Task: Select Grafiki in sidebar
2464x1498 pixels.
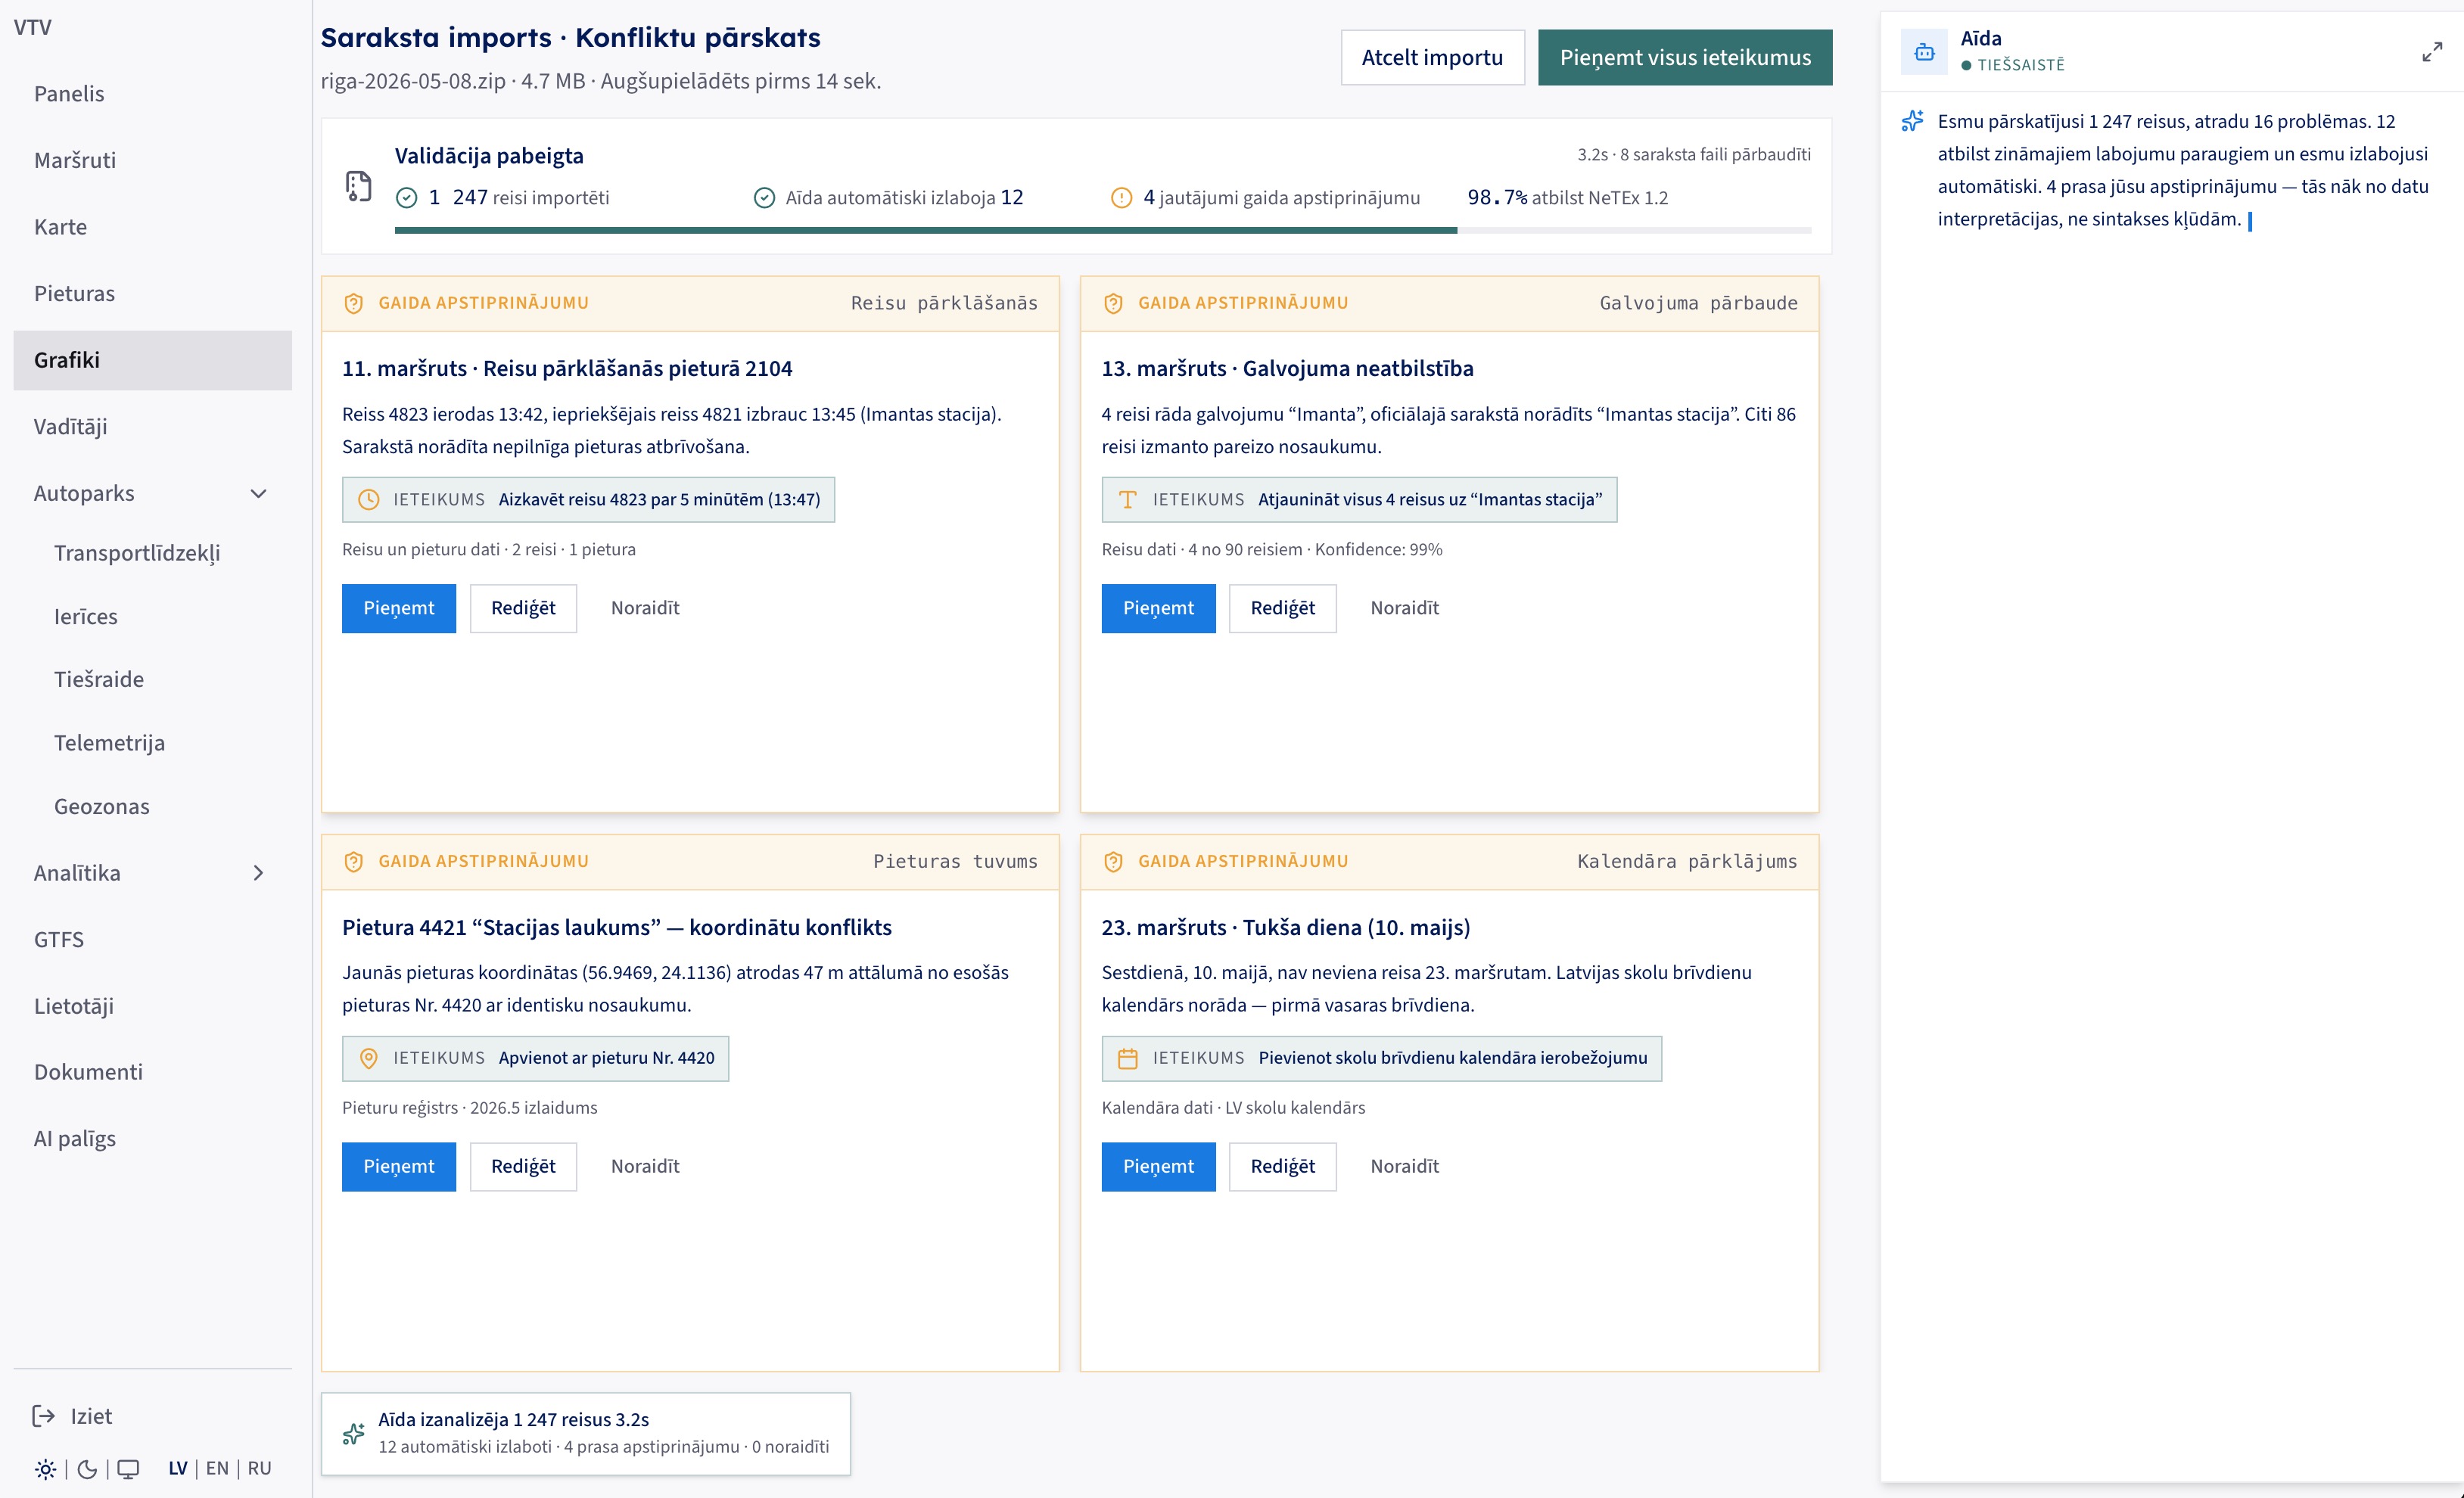Action: pos(153,360)
